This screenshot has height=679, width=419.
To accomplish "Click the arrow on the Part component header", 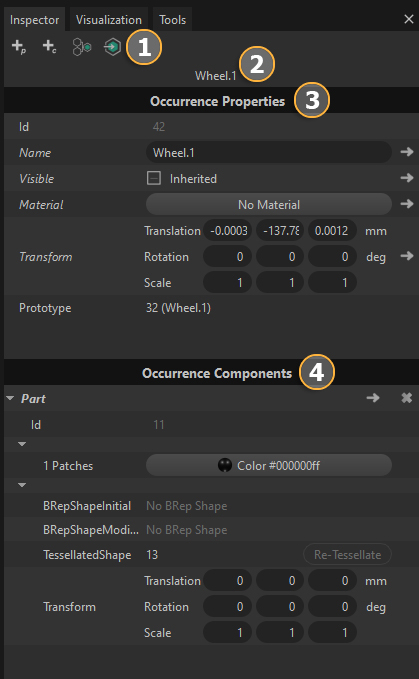I will click(373, 398).
